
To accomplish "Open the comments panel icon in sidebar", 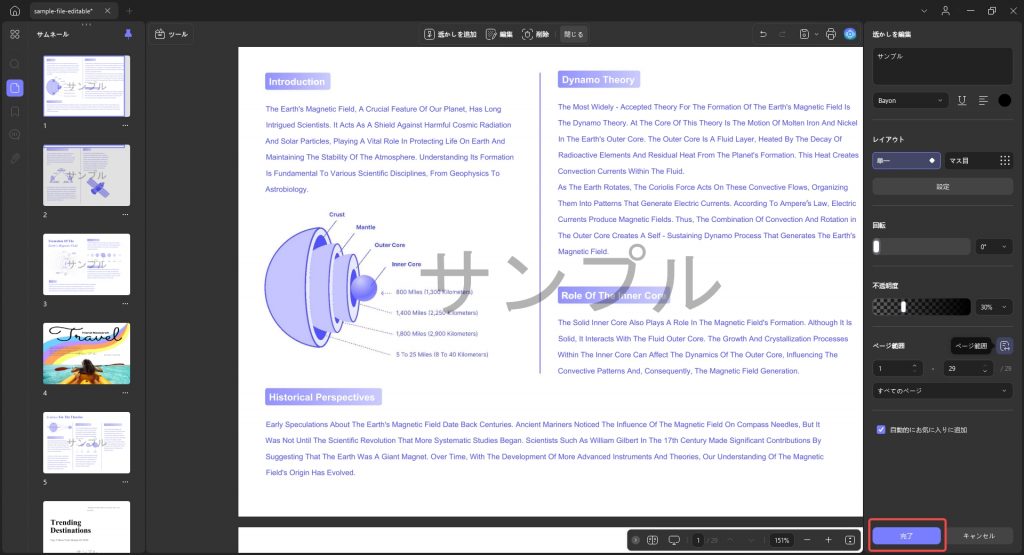I will tap(14, 135).
